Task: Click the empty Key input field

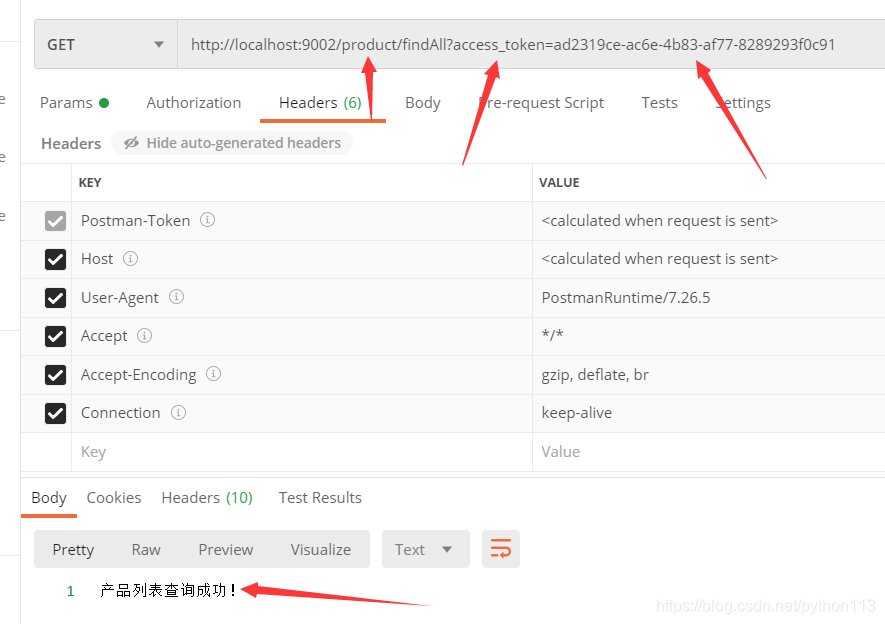Action: 301,452
